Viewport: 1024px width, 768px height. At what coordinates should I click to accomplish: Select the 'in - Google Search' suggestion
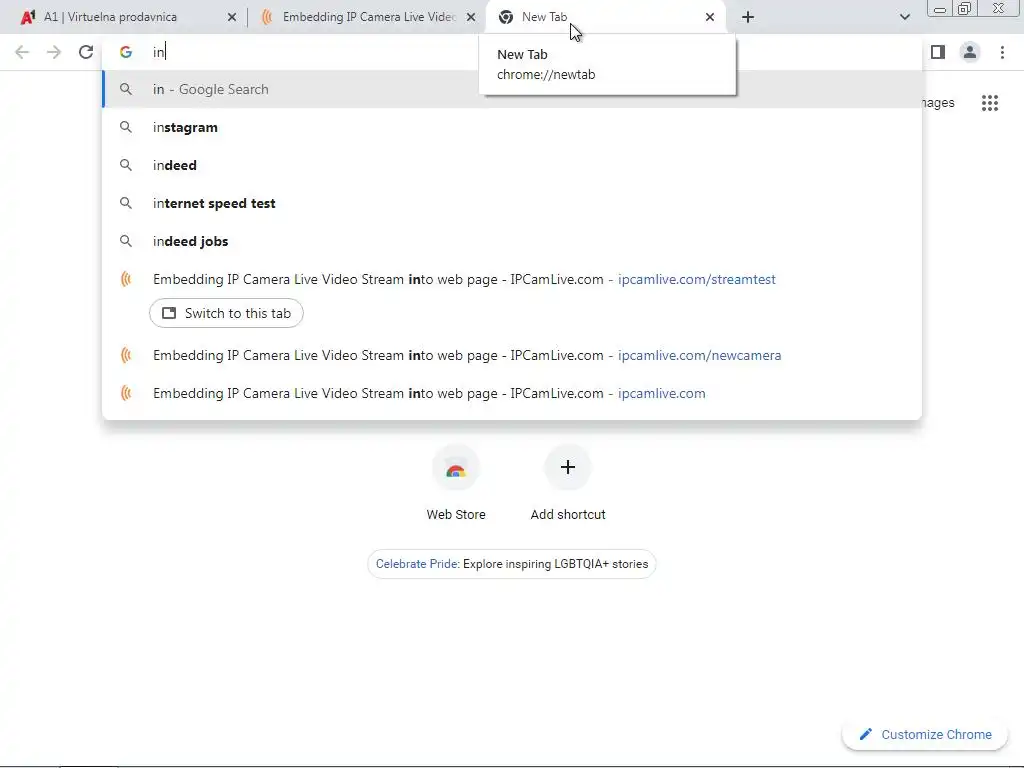coord(512,89)
